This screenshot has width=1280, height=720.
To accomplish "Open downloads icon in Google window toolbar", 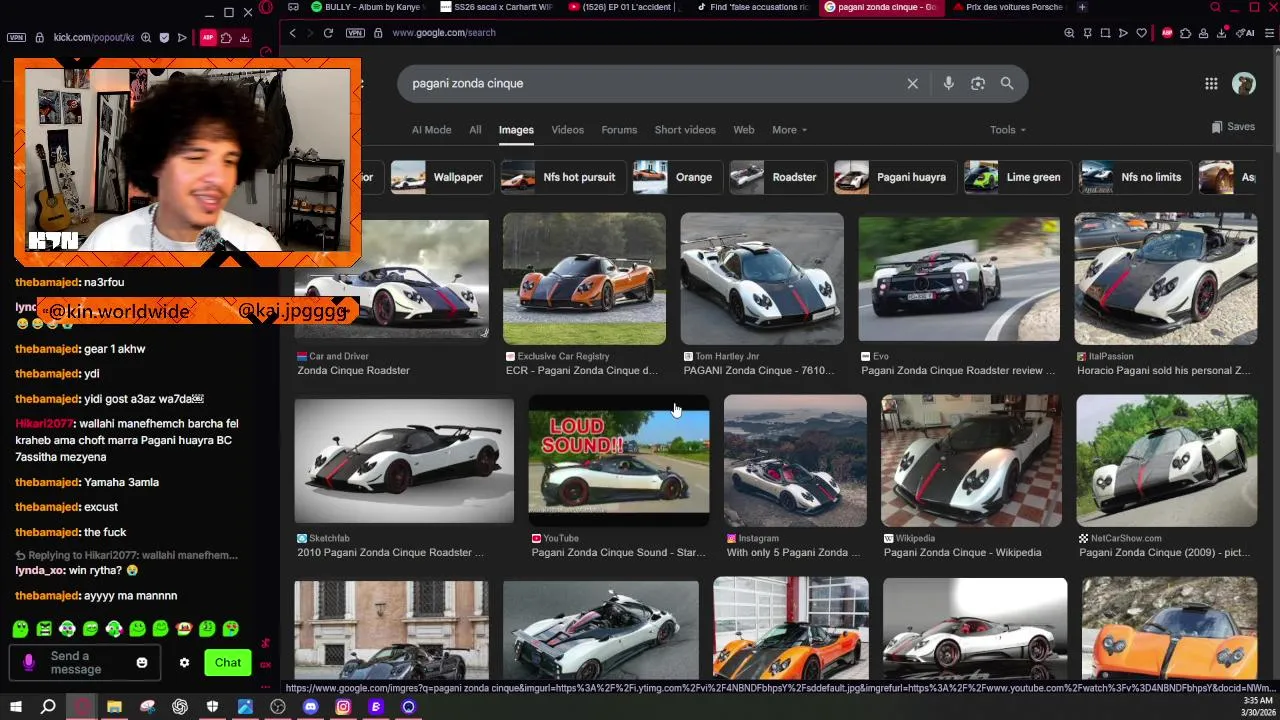I will click(1221, 33).
